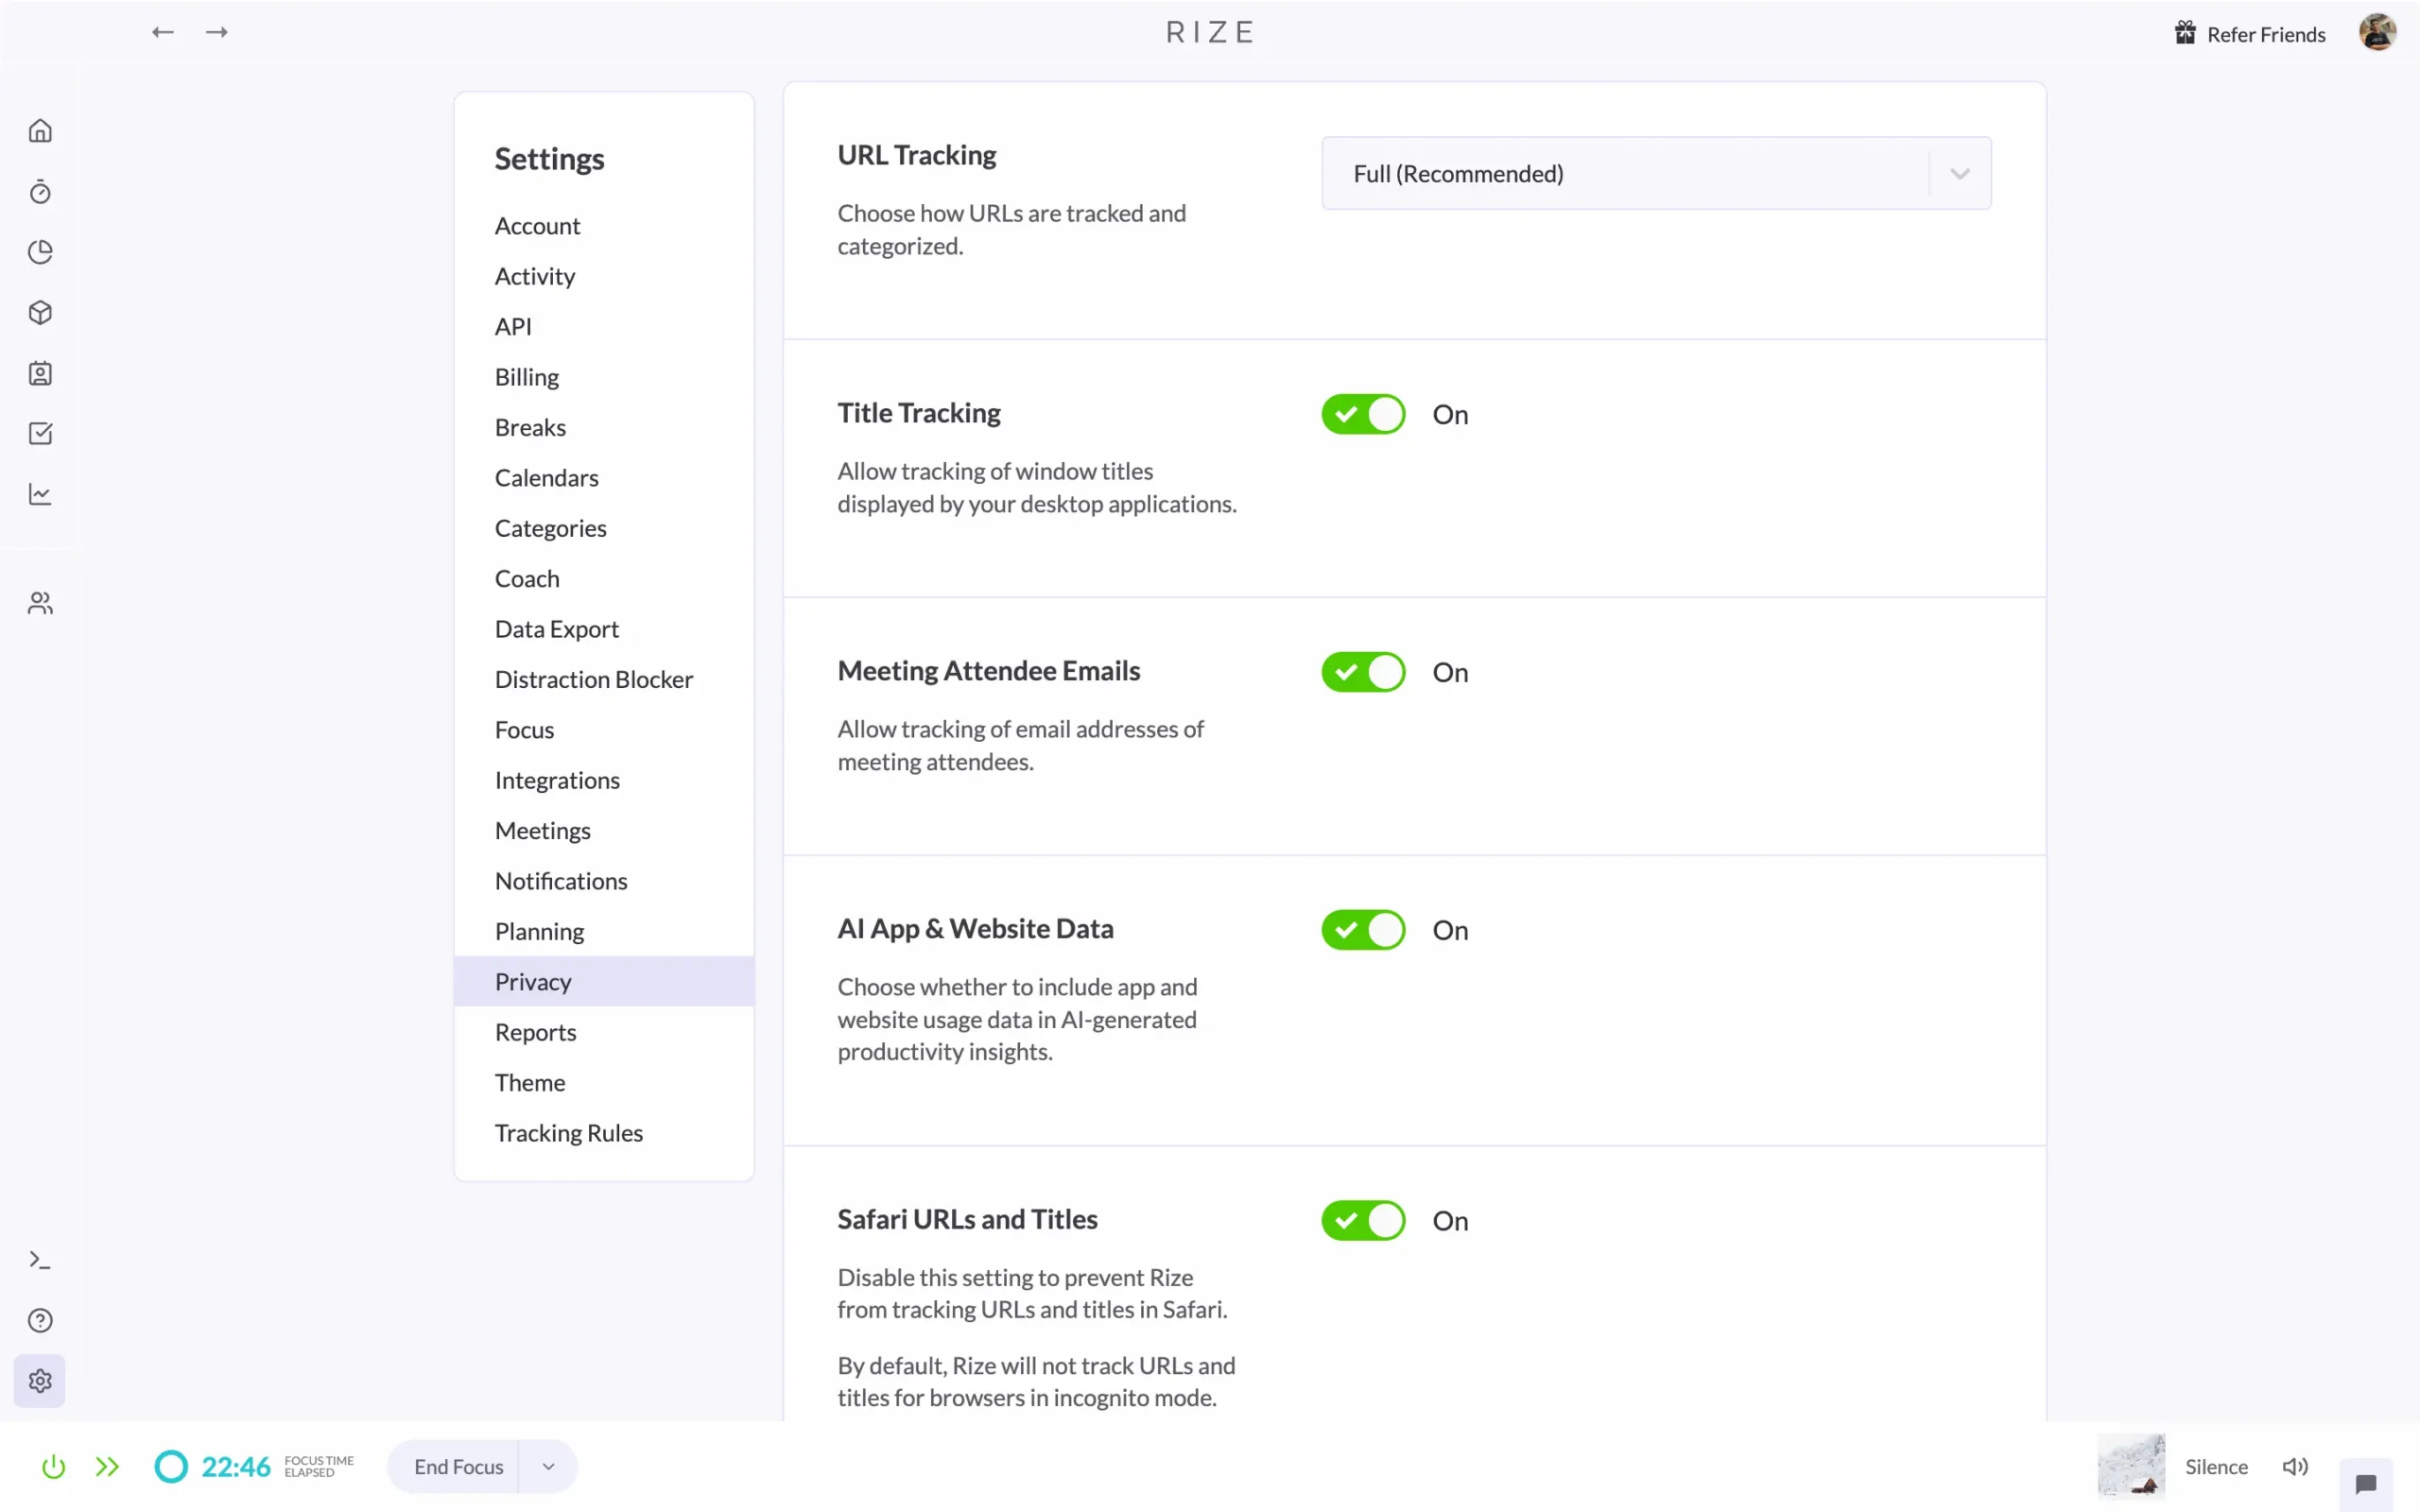Open the chat bubble support icon
This screenshot has height=1512, width=2420.
(x=2366, y=1483)
